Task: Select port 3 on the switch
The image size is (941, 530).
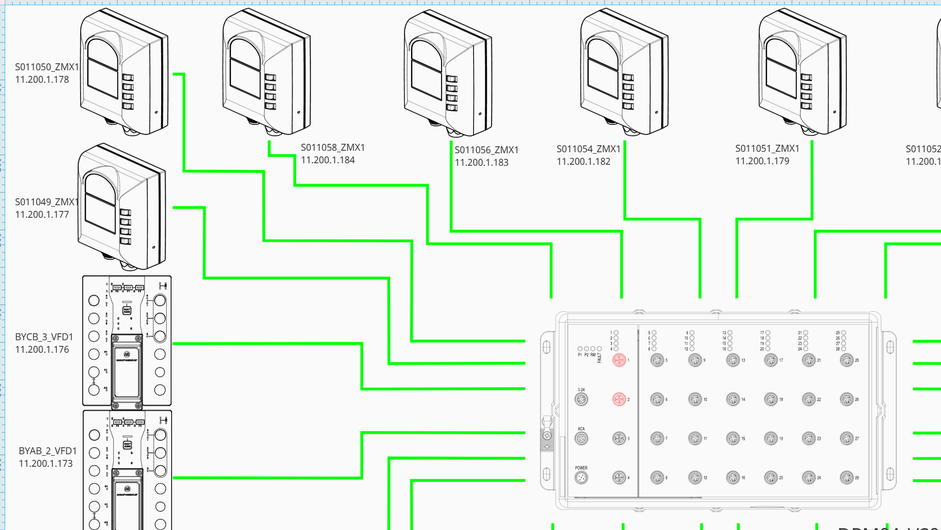Action: tap(619, 439)
